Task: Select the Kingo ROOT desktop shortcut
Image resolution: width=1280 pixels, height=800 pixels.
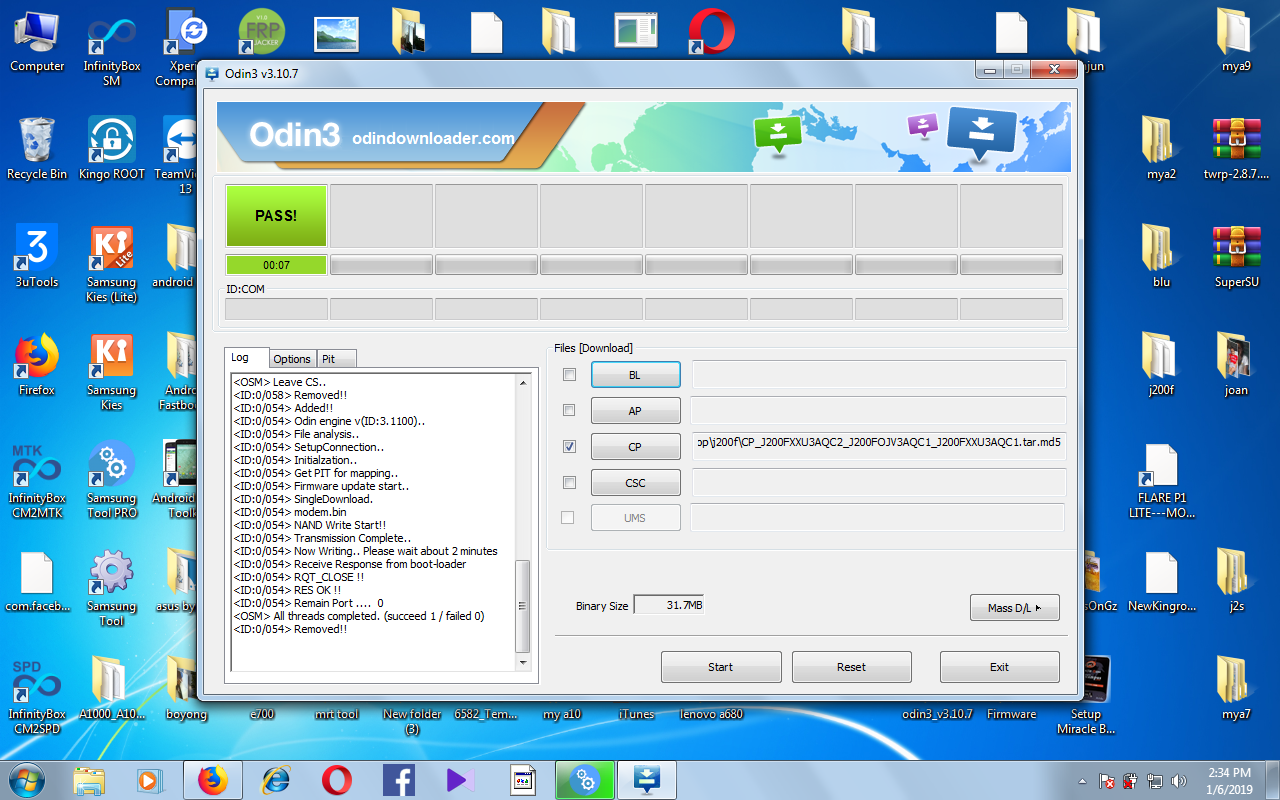Action: point(112,148)
